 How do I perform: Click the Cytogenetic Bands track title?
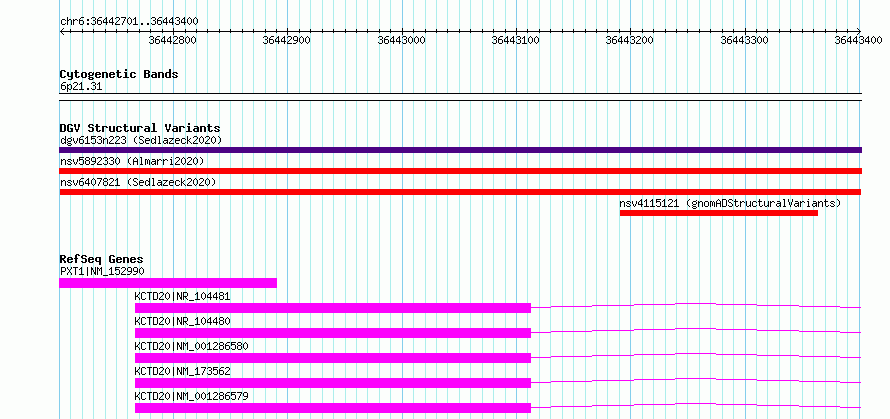[119, 74]
